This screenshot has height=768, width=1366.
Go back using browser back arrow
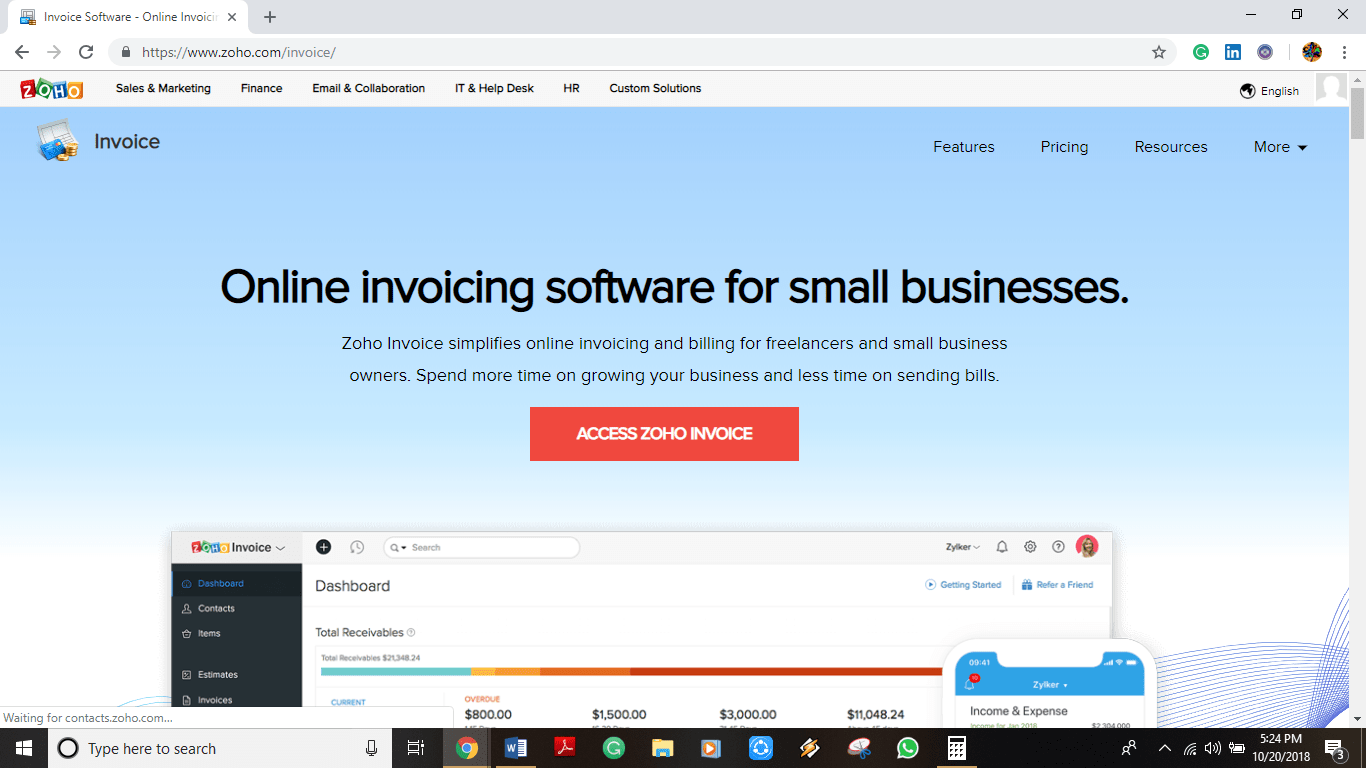[x=22, y=52]
